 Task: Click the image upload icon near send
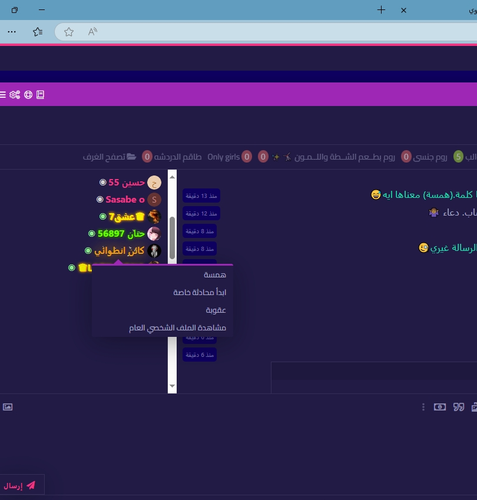pyautogui.click(x=8, y=407)
